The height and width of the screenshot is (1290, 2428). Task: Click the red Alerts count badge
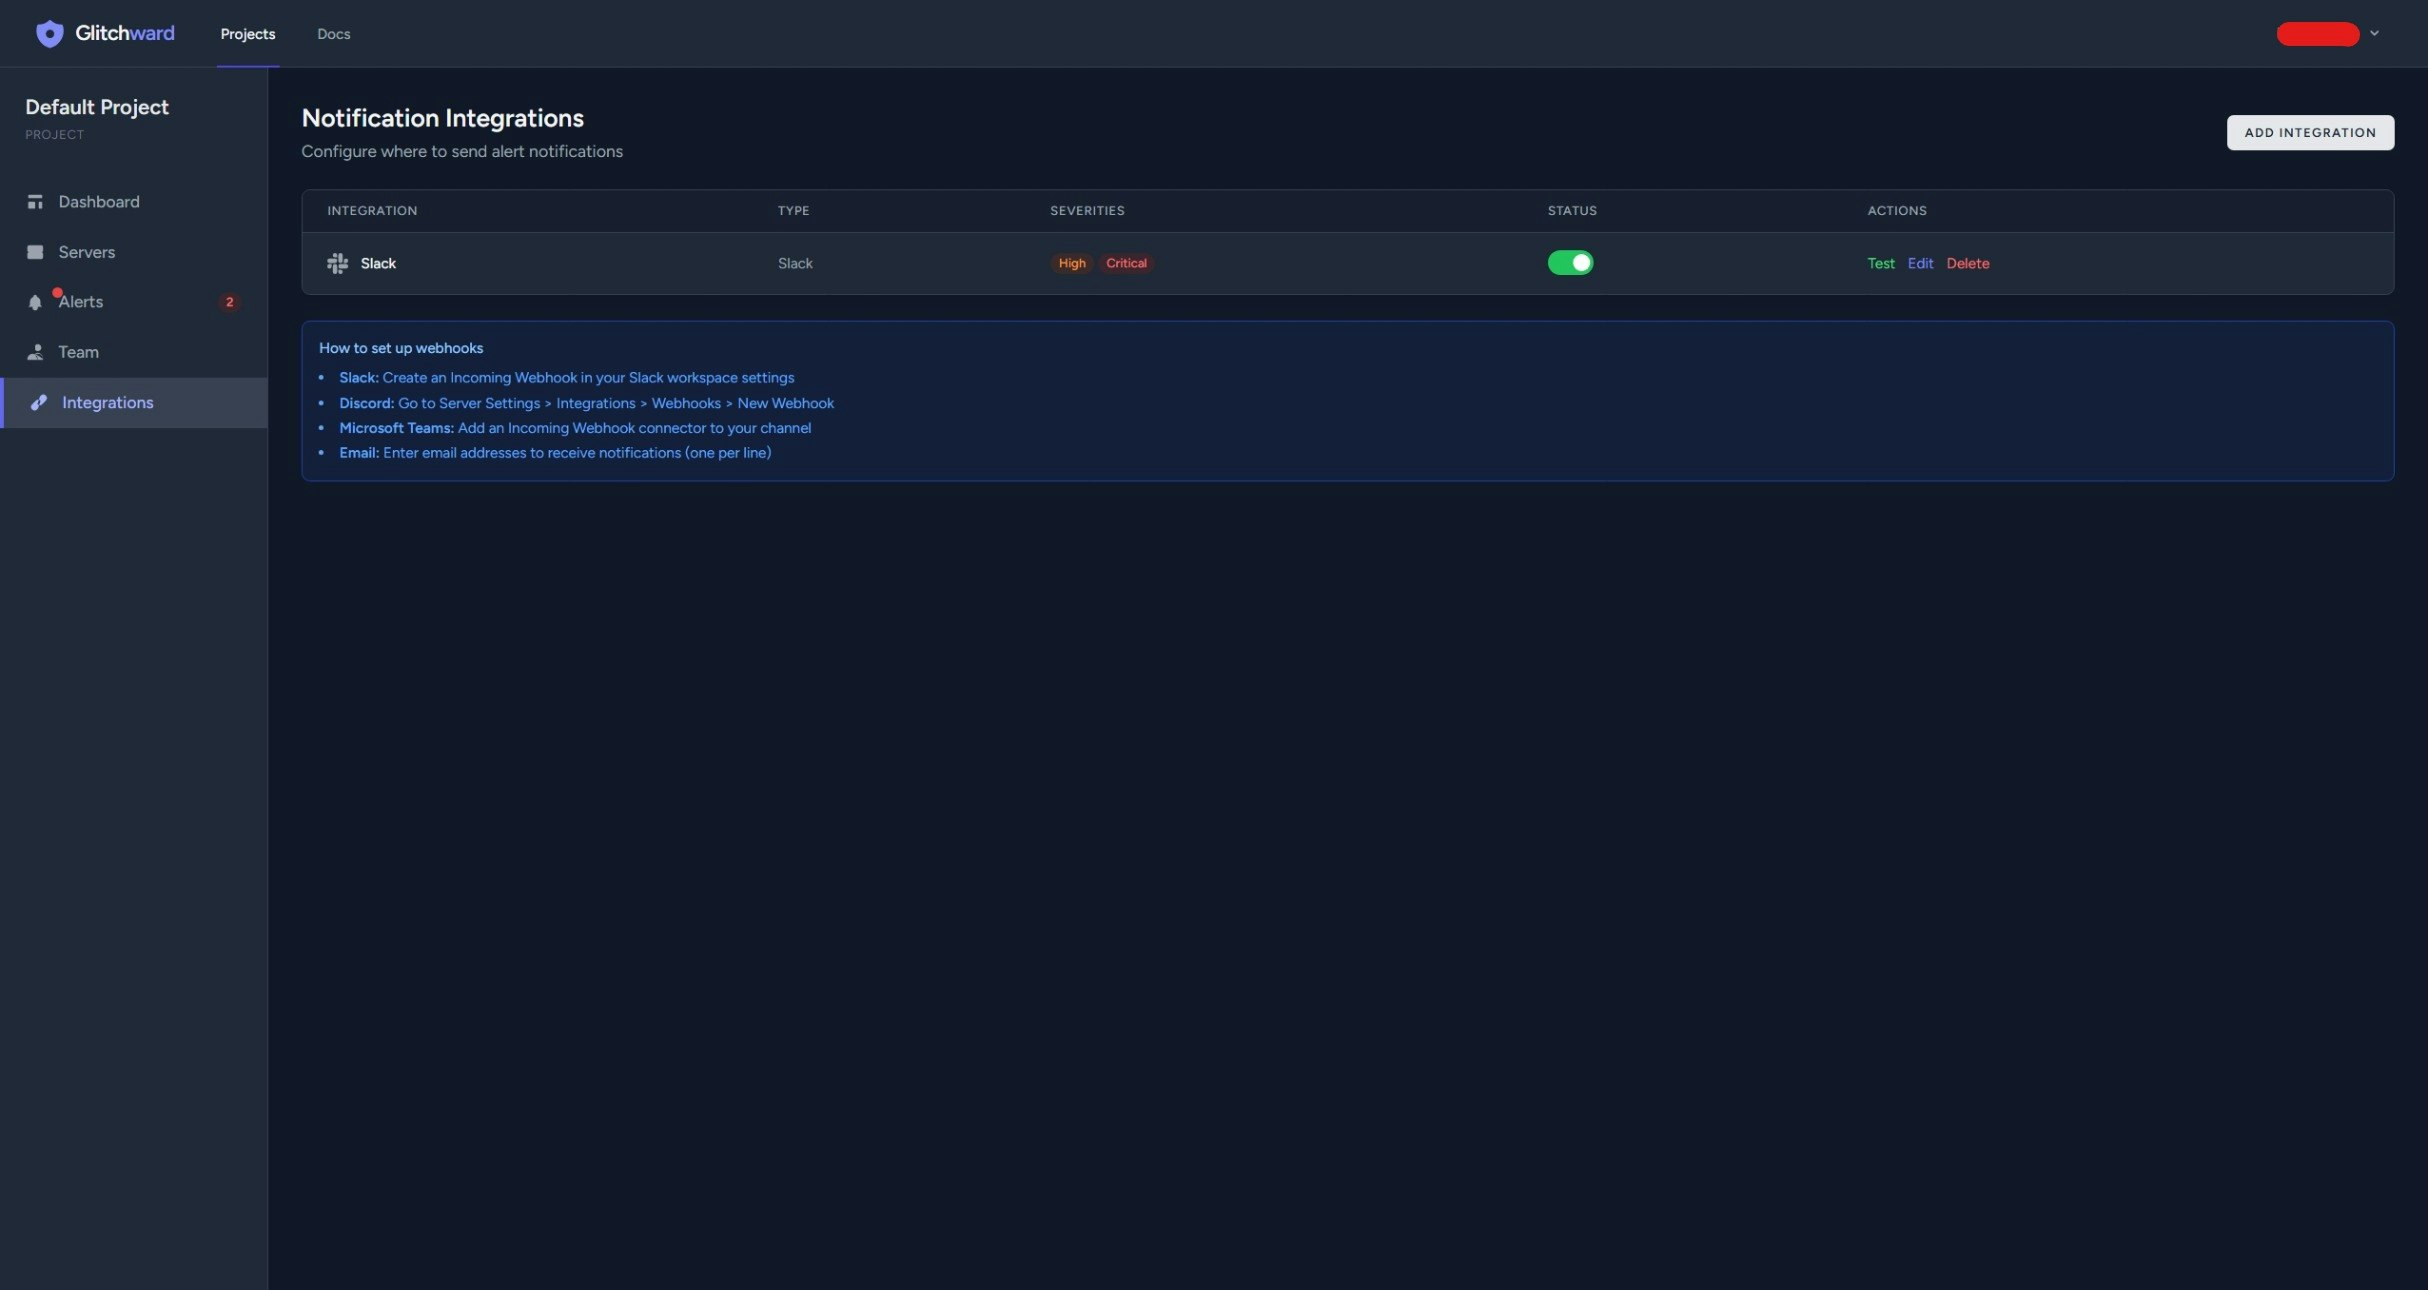tap(229, 302)
